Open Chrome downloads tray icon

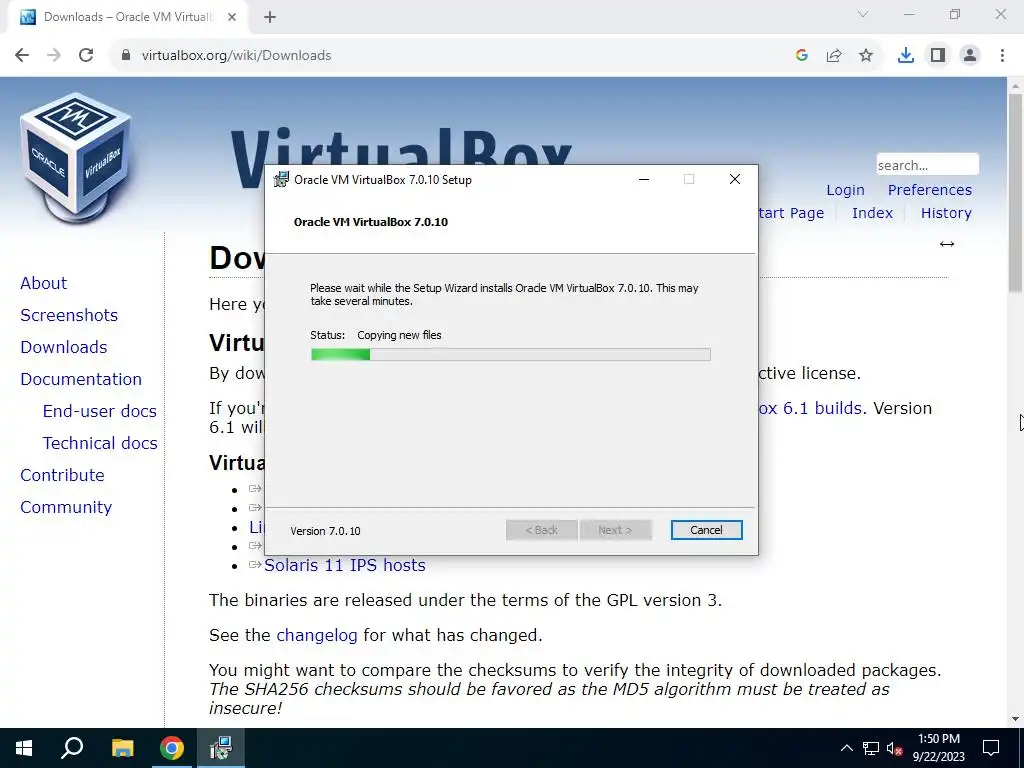[906, 56]
